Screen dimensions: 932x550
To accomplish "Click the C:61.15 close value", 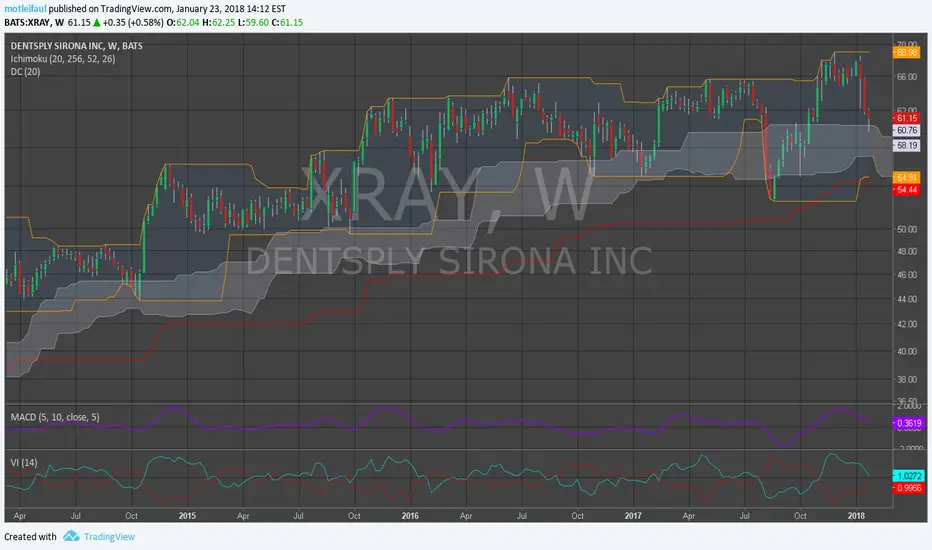I will (288, 23).
